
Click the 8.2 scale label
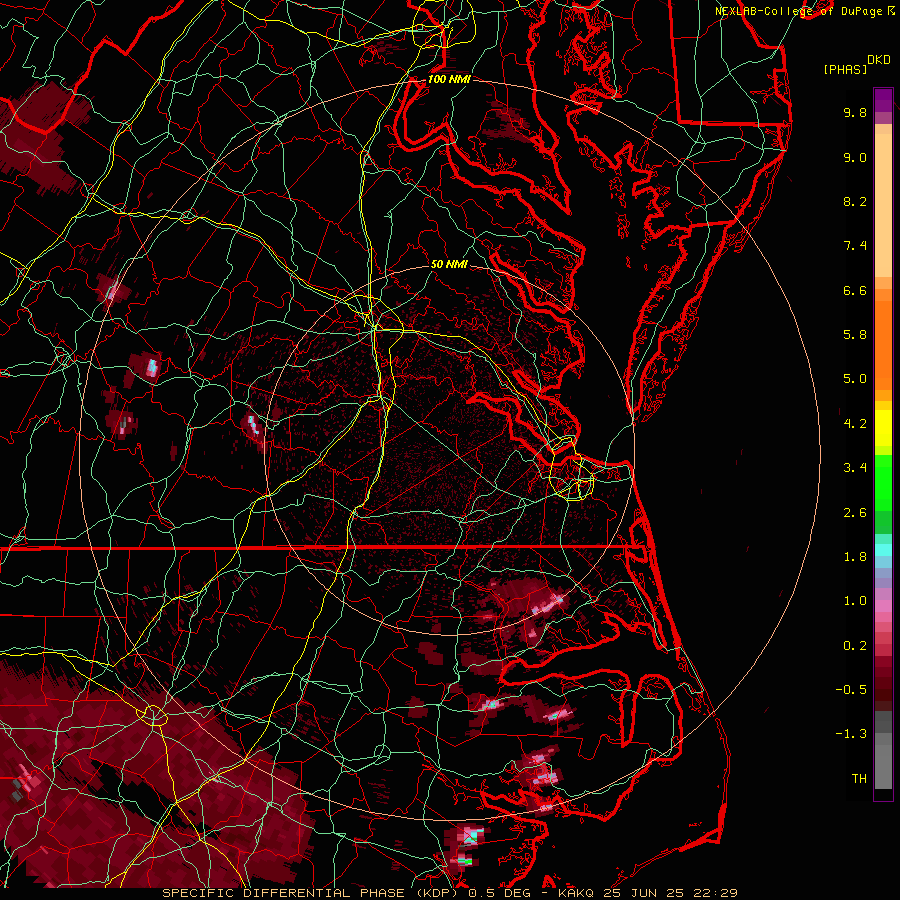(x=855, y=201)
